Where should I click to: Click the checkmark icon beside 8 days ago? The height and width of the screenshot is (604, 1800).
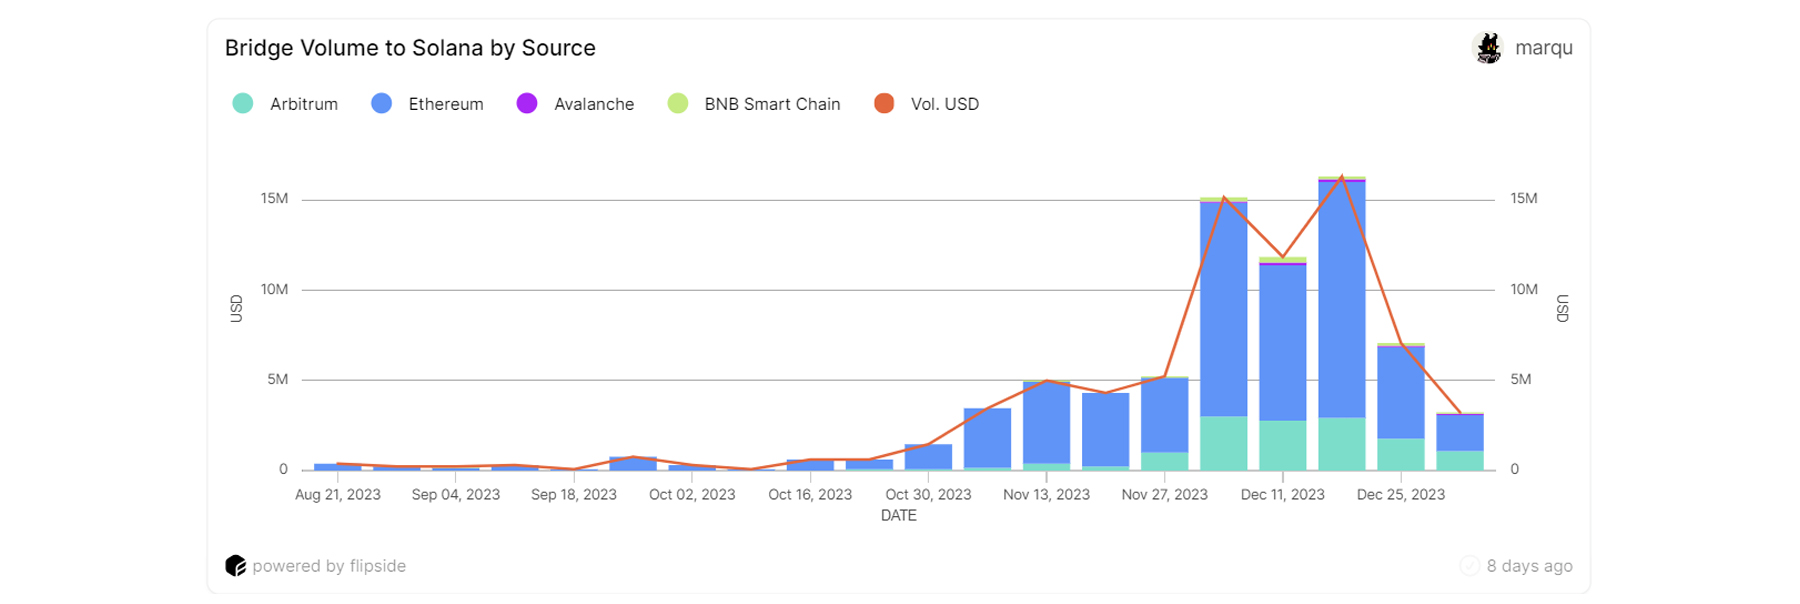tap(1469, 566)
